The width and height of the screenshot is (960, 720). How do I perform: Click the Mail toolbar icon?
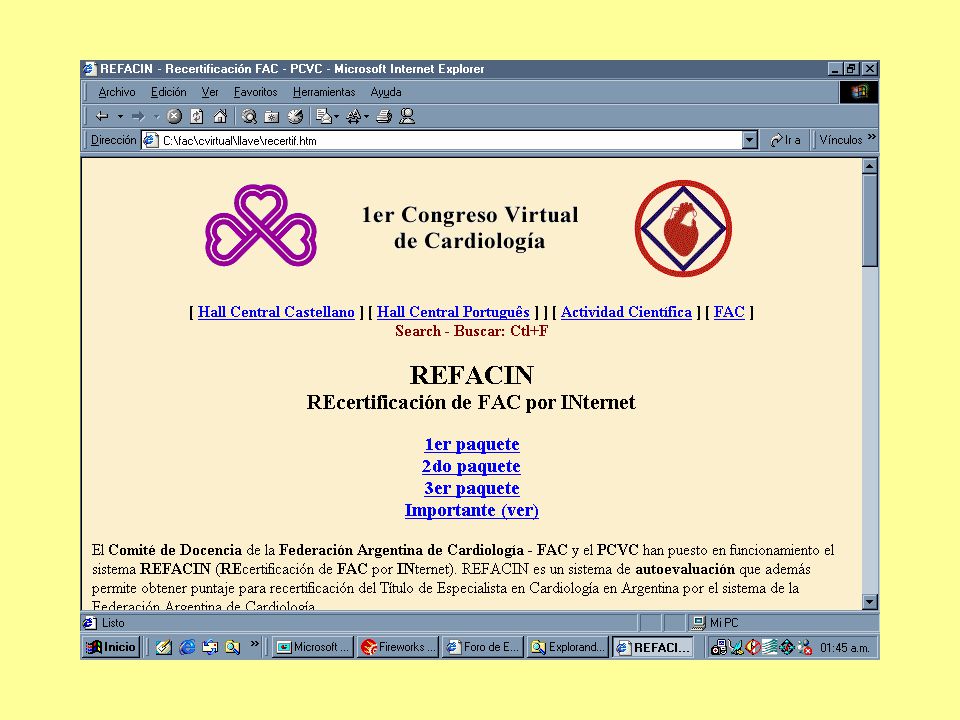pos(323,116)
